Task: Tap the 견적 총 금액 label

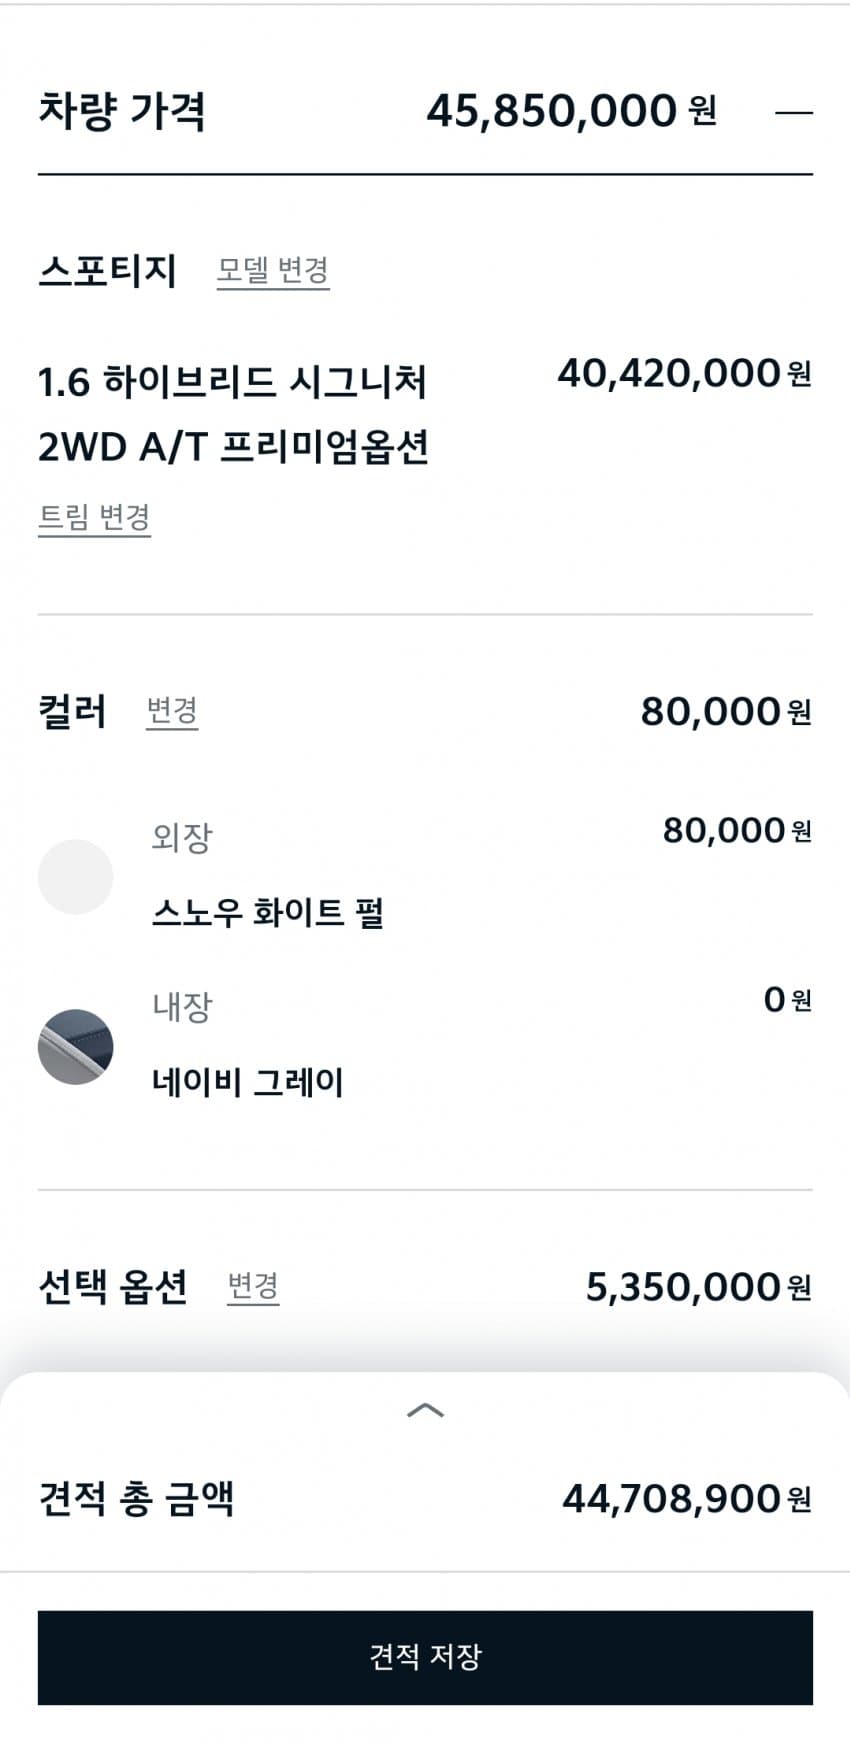Action: 136,1499
